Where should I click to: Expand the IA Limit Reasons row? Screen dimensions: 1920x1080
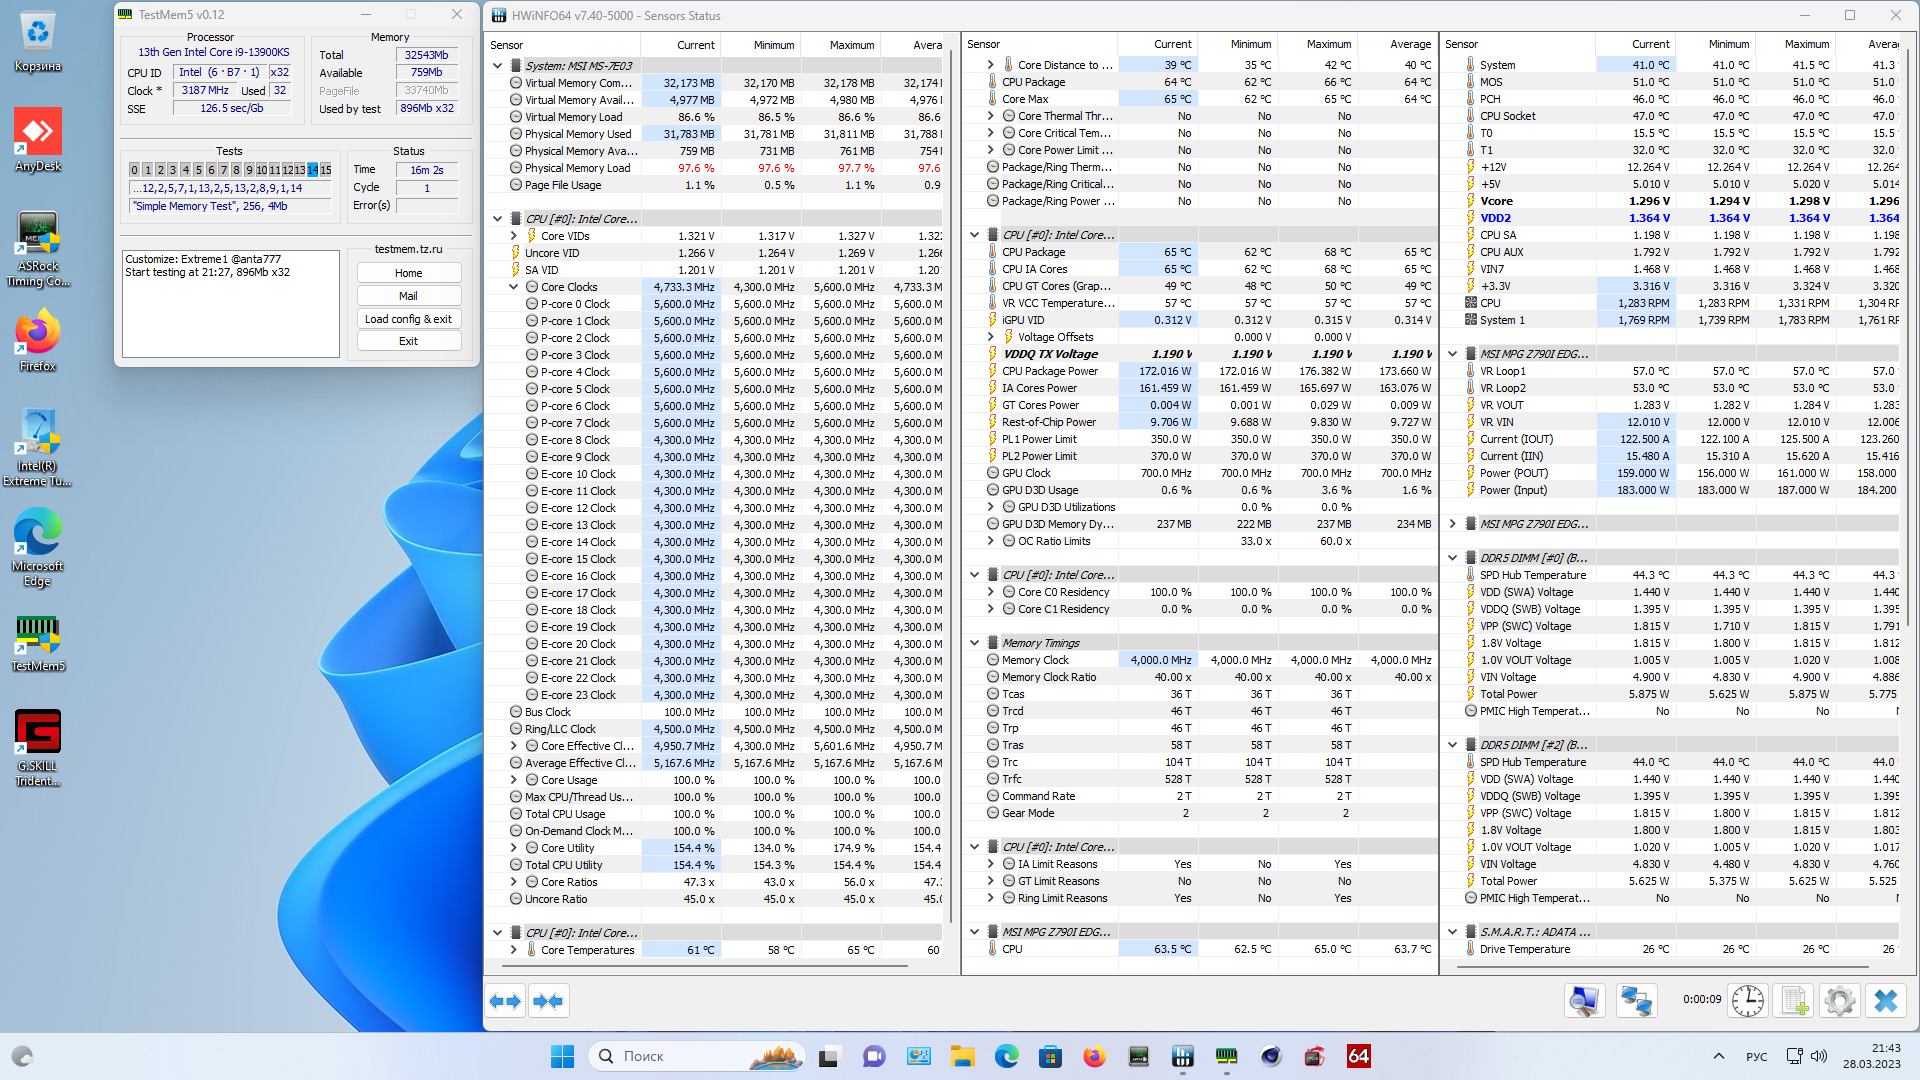click(x=991, y=864)
